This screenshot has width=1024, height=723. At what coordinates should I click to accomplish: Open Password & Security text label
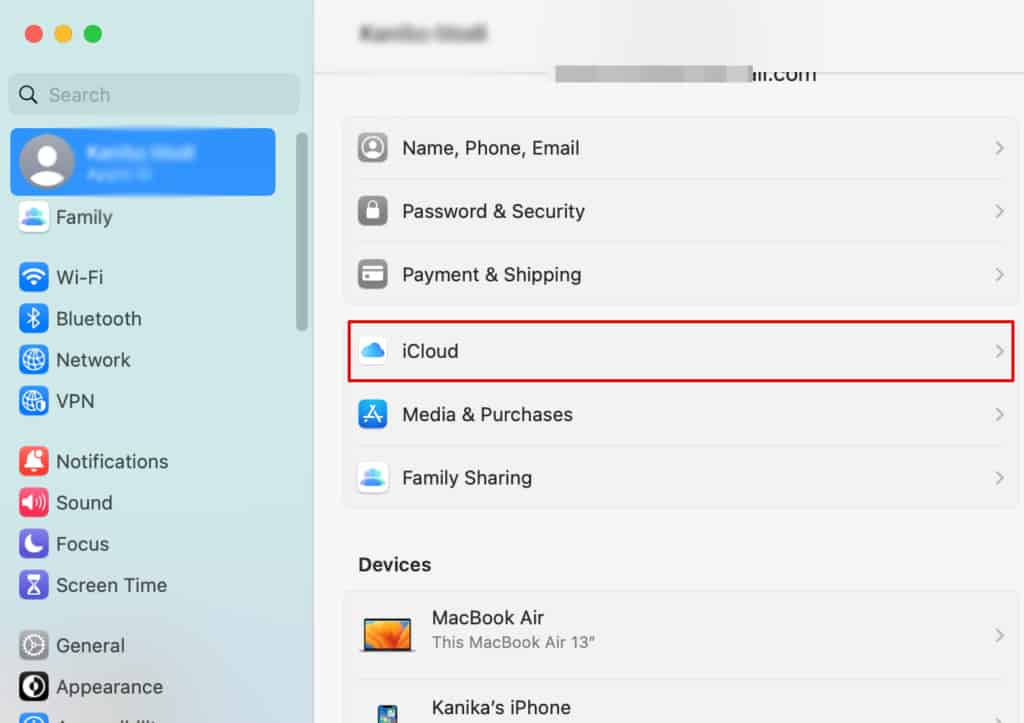494,212
